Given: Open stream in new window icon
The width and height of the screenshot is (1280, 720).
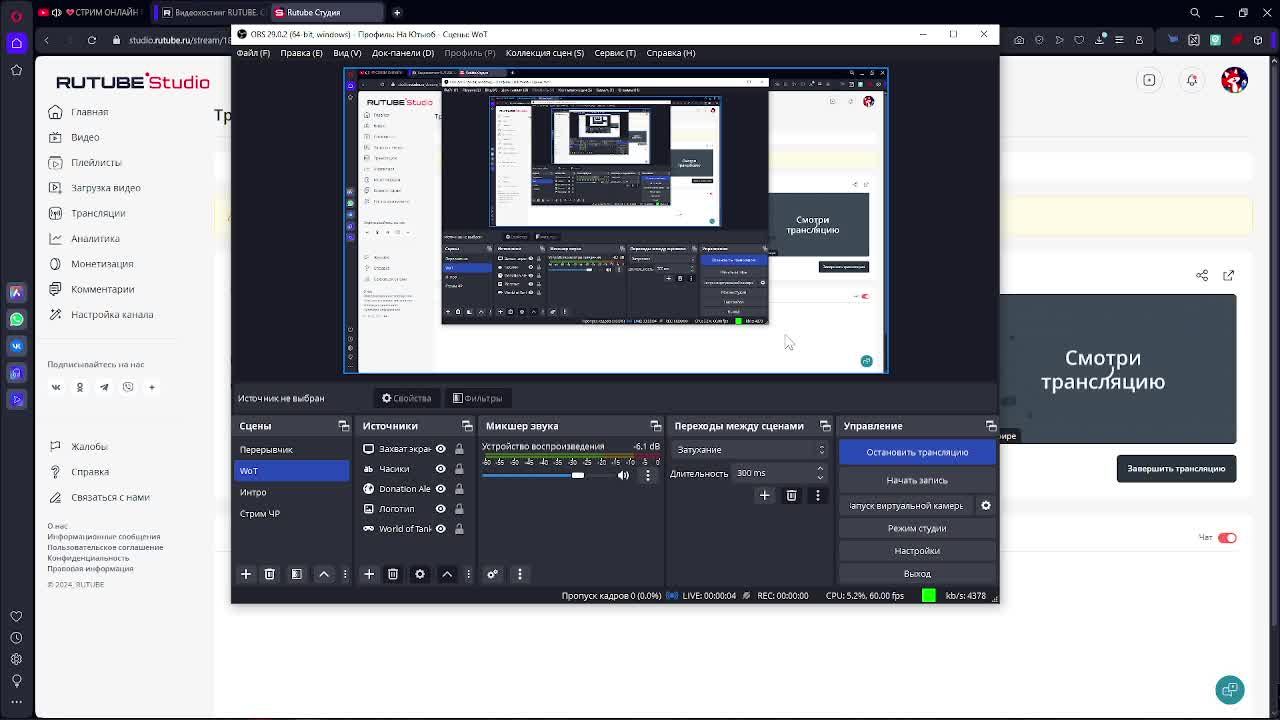Looking at the screenshot, I should [1228, 276].
